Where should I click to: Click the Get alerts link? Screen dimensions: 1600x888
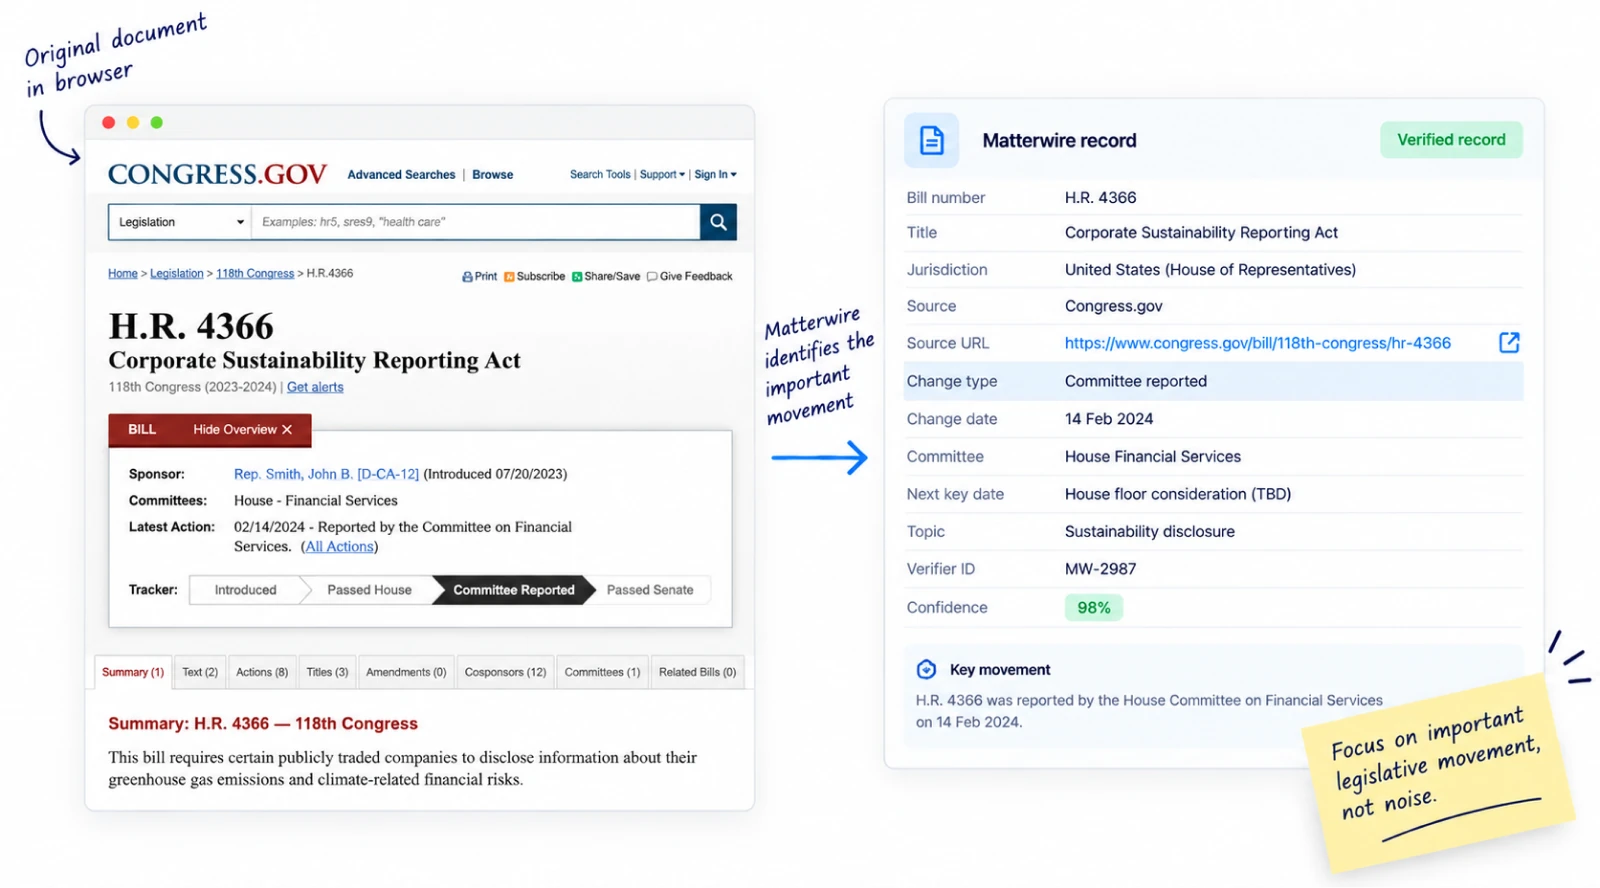click(315, 388)
